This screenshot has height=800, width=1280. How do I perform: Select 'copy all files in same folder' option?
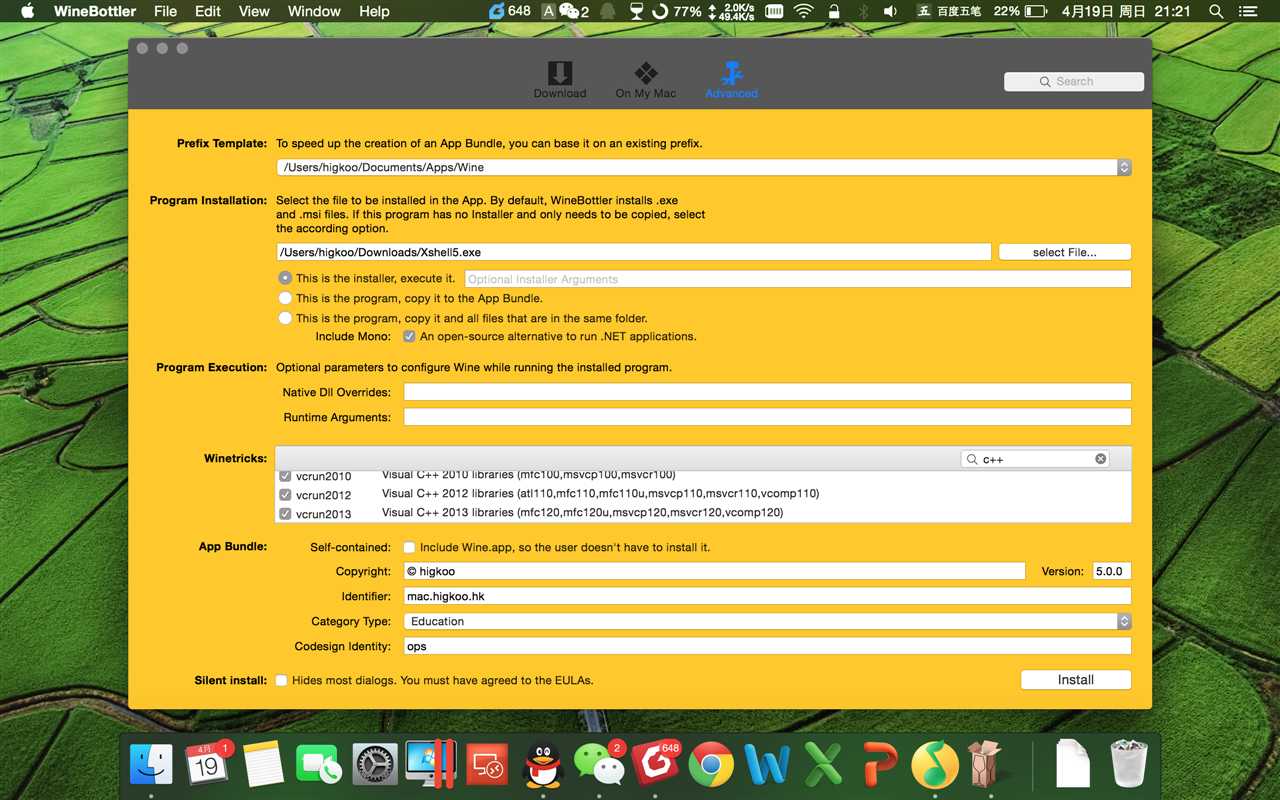click(285, 318)
